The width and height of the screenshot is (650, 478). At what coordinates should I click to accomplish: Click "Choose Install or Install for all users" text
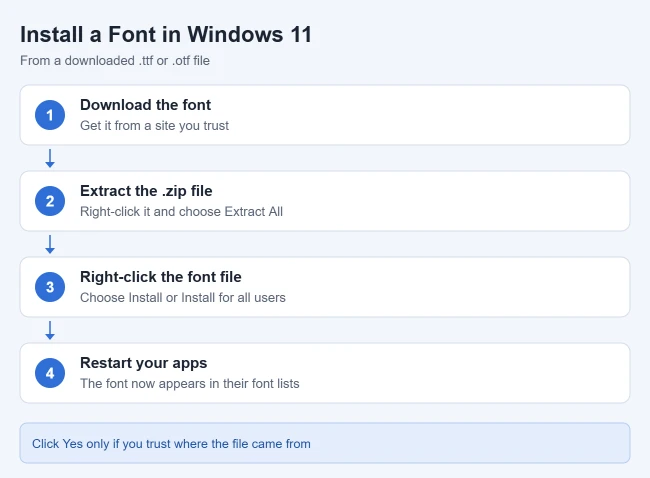point(183,298)
